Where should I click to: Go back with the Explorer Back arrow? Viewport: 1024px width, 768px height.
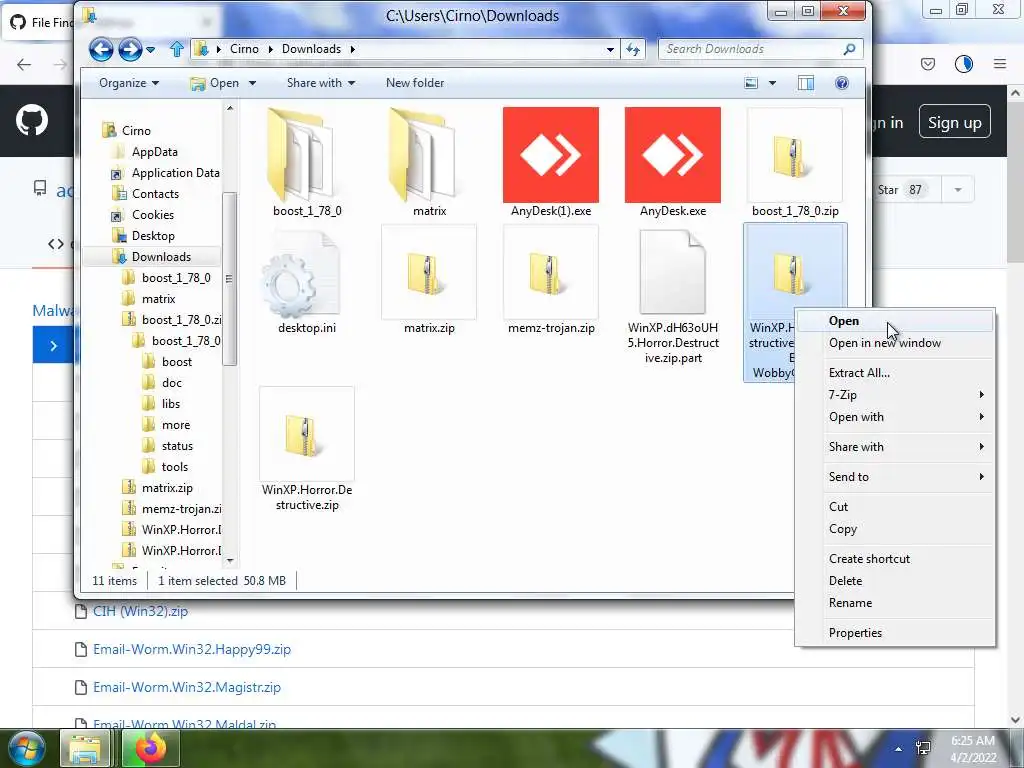click(x=101, y=49)
